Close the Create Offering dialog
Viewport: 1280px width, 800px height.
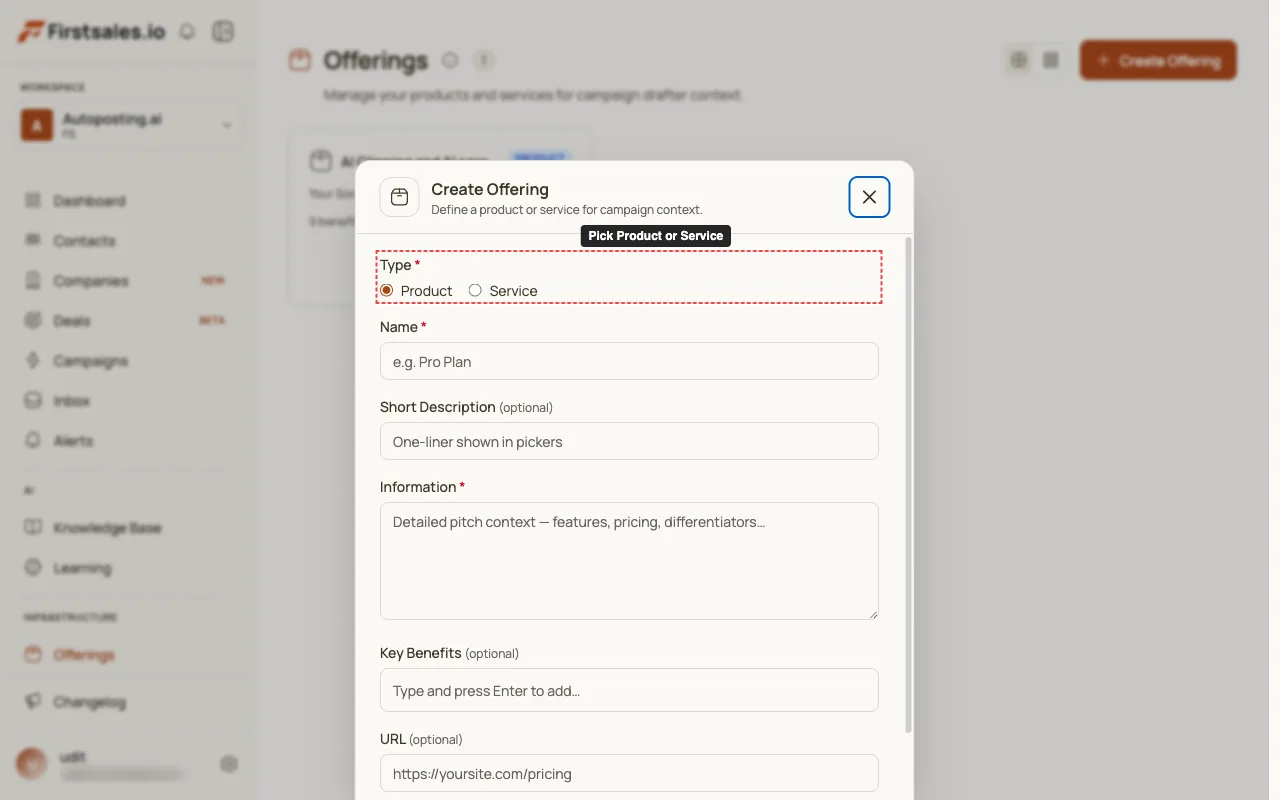[869, 197]
